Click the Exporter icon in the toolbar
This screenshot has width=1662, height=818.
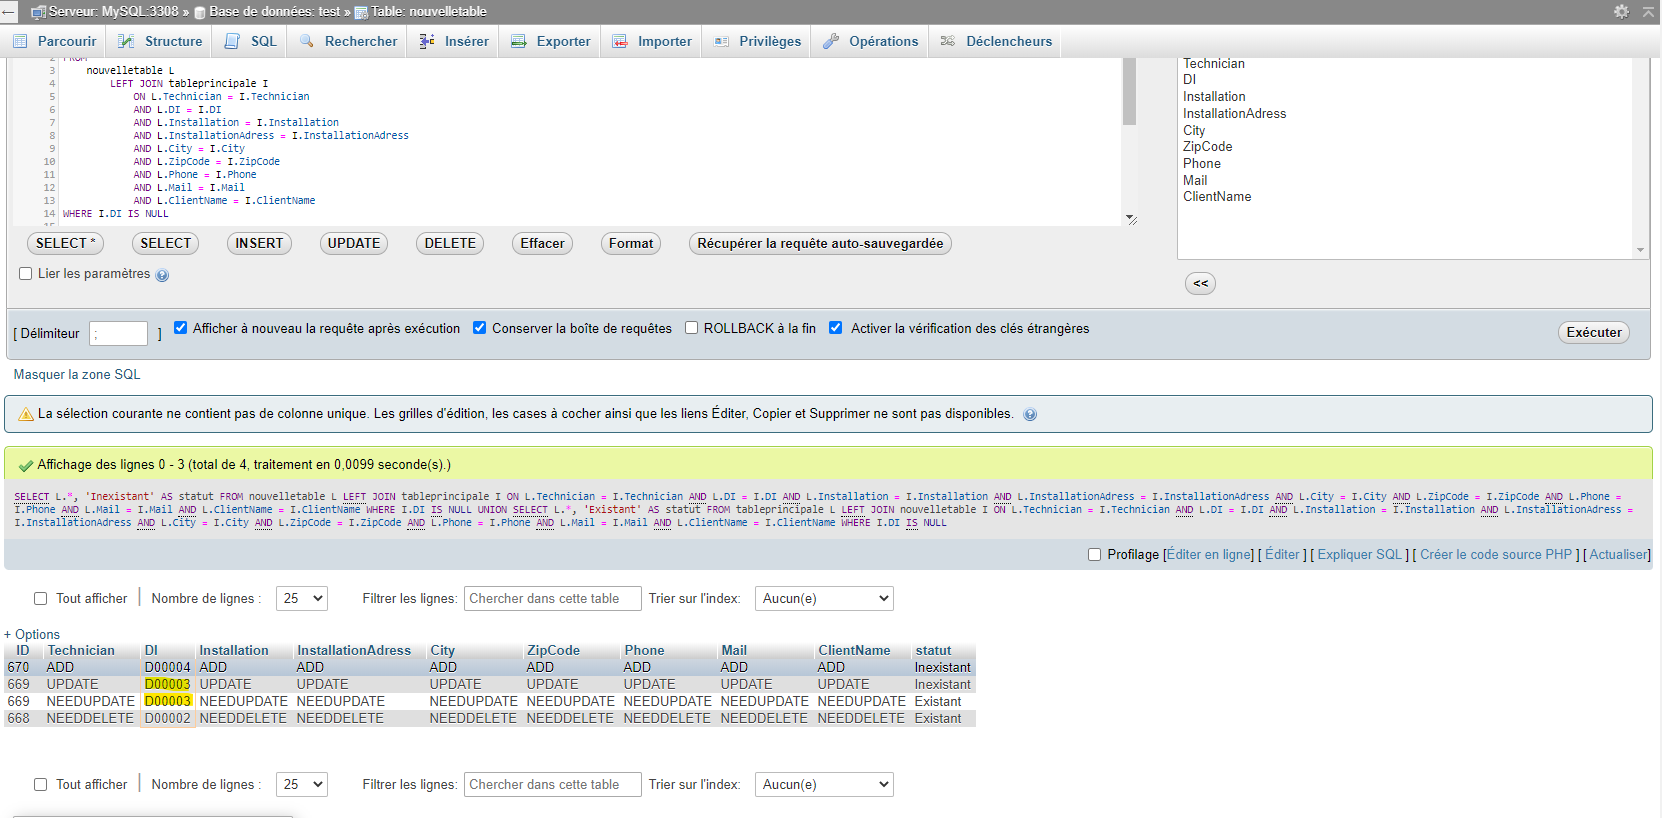point(519,41)
